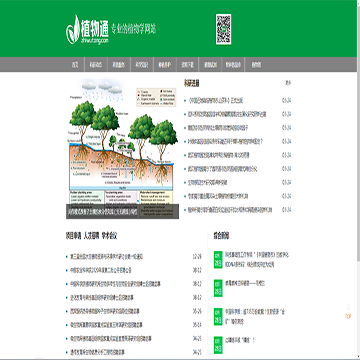Click the 植物通 leaf logo
Viewport: 360px width, 360px height.
coord(87,29)
